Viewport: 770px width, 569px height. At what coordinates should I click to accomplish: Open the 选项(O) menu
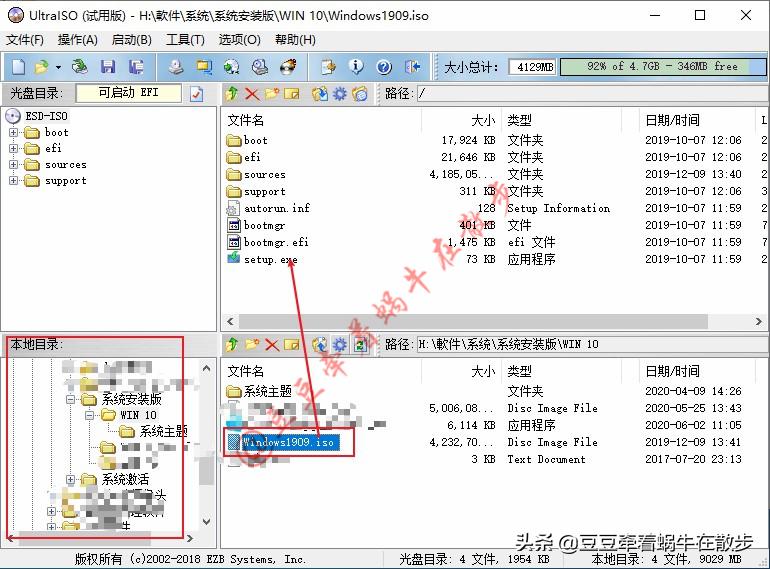pyautogui.click(x=240, y=40)
